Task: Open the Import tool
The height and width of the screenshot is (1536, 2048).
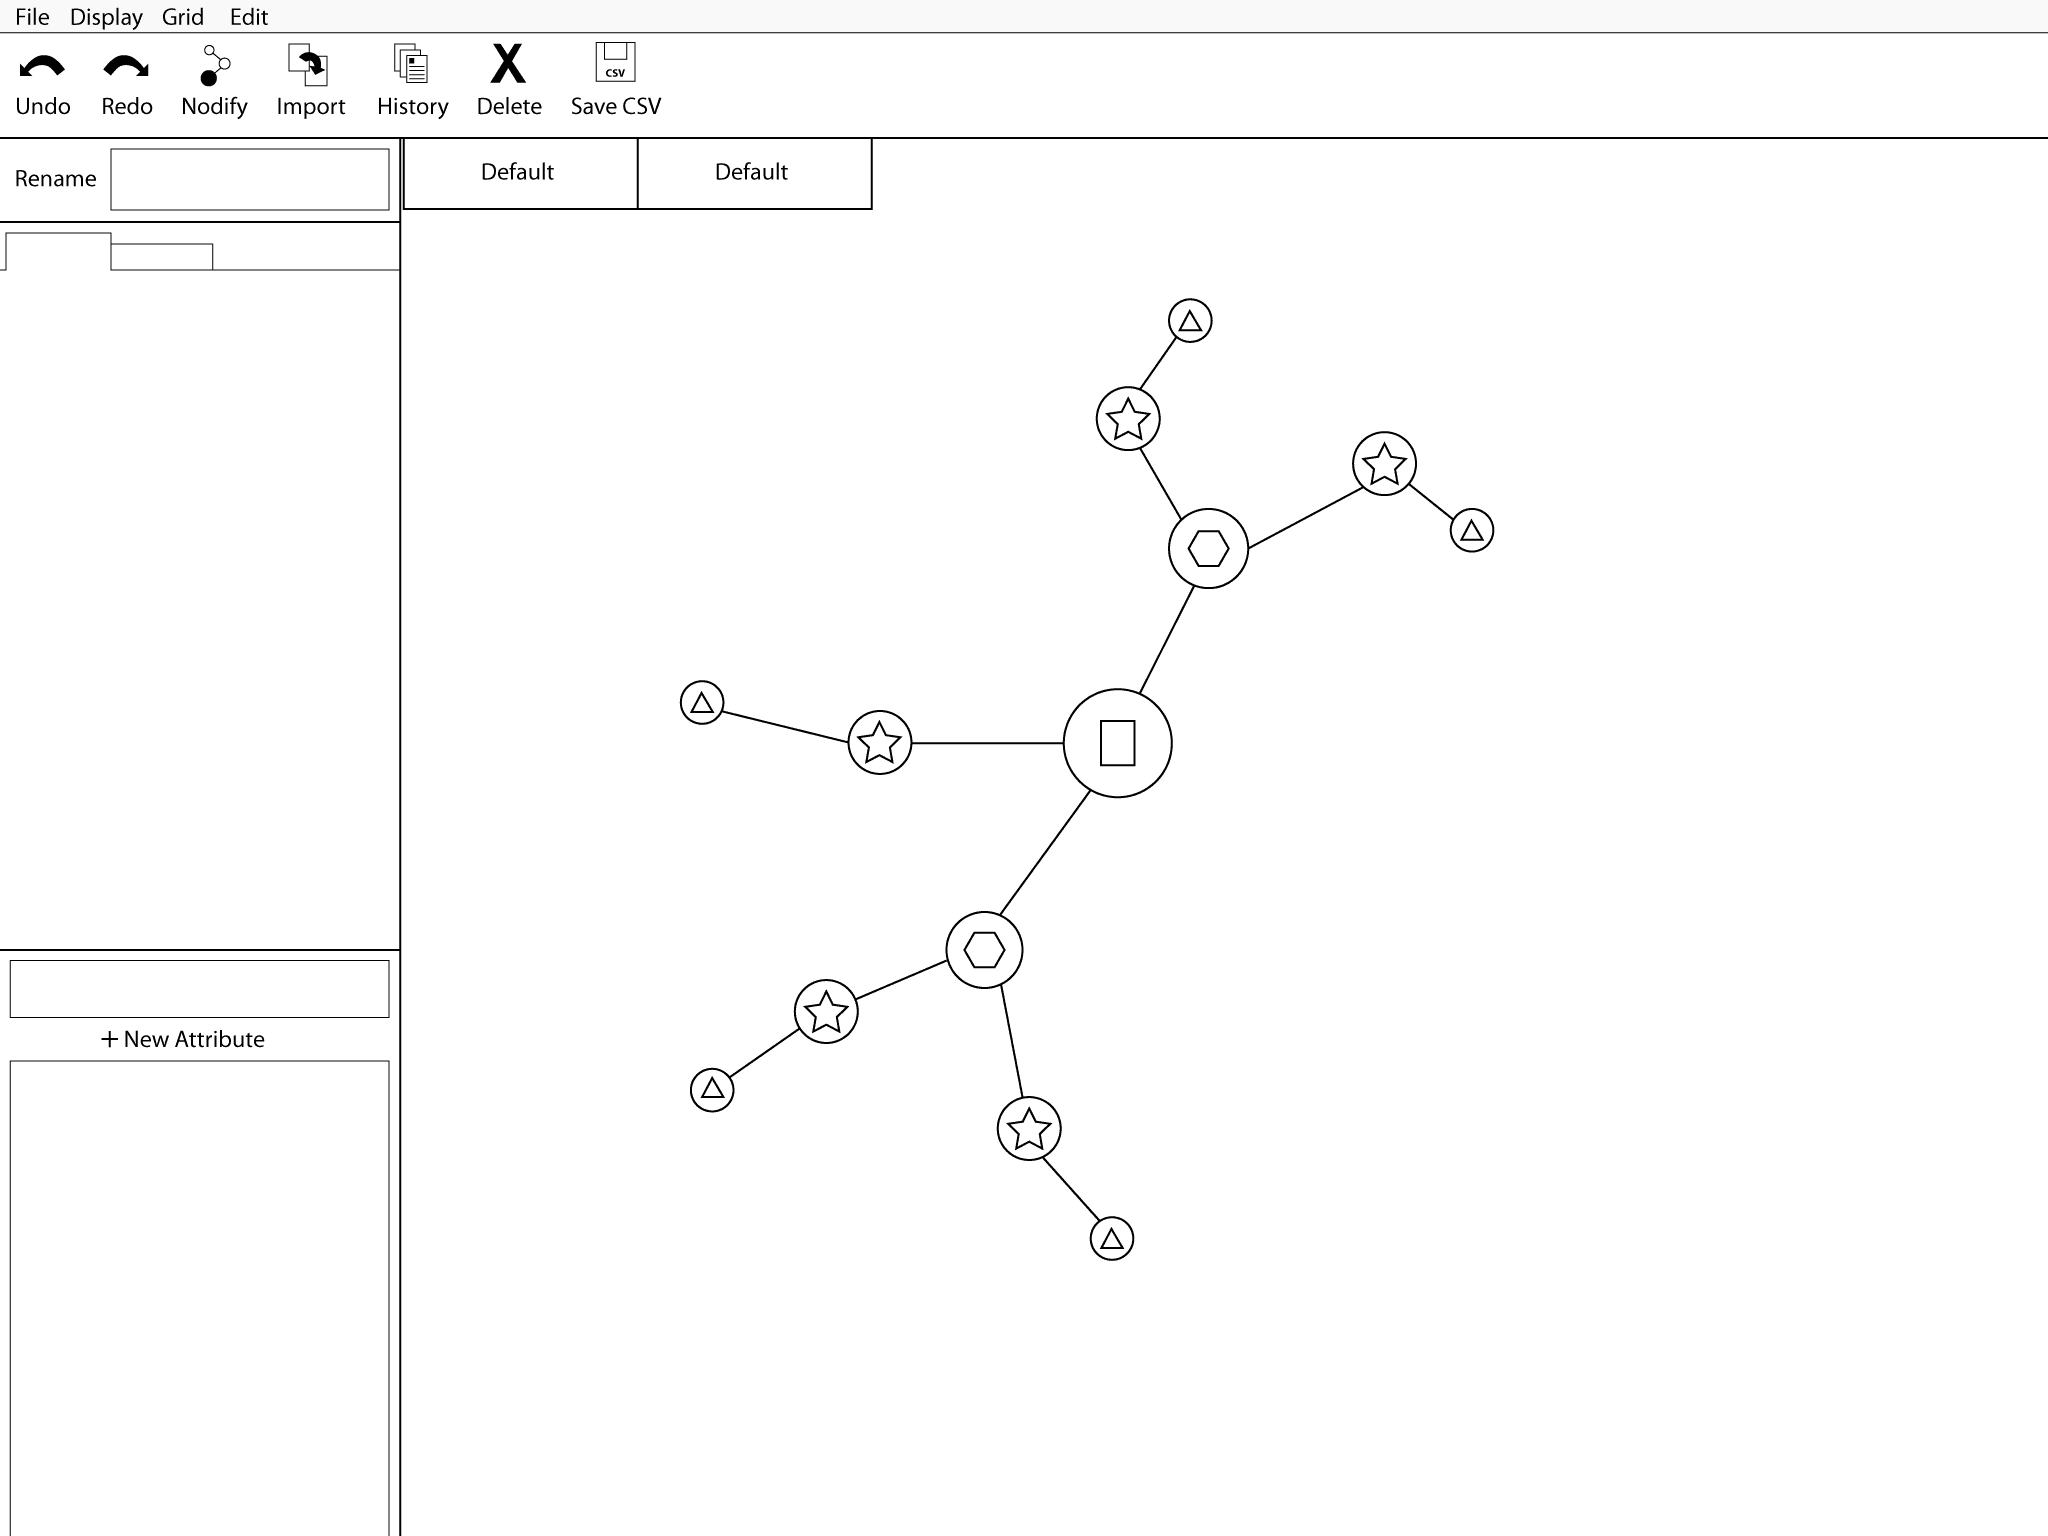Action: [x=310, y=75]
